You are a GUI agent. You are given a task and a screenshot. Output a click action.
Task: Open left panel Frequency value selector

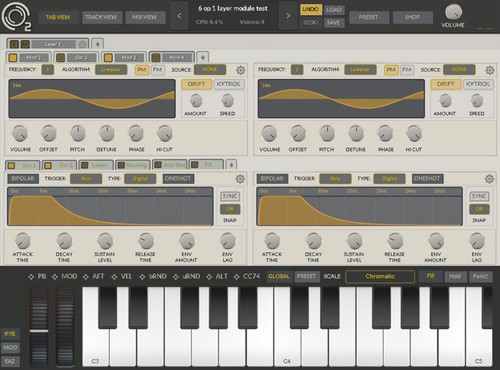48,70
